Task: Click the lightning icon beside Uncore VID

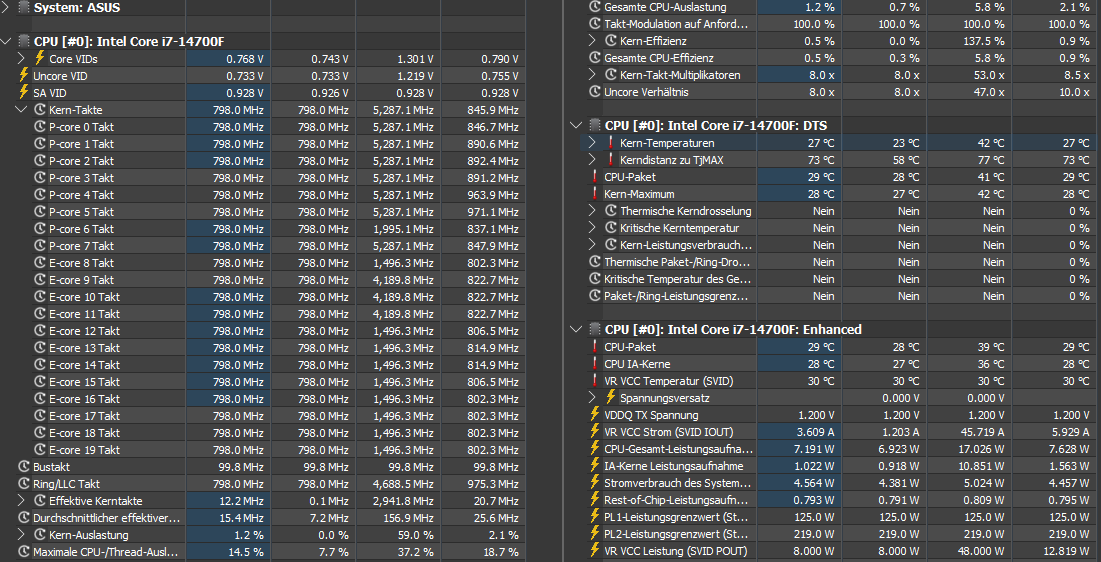Action: [x=24, y=76]
